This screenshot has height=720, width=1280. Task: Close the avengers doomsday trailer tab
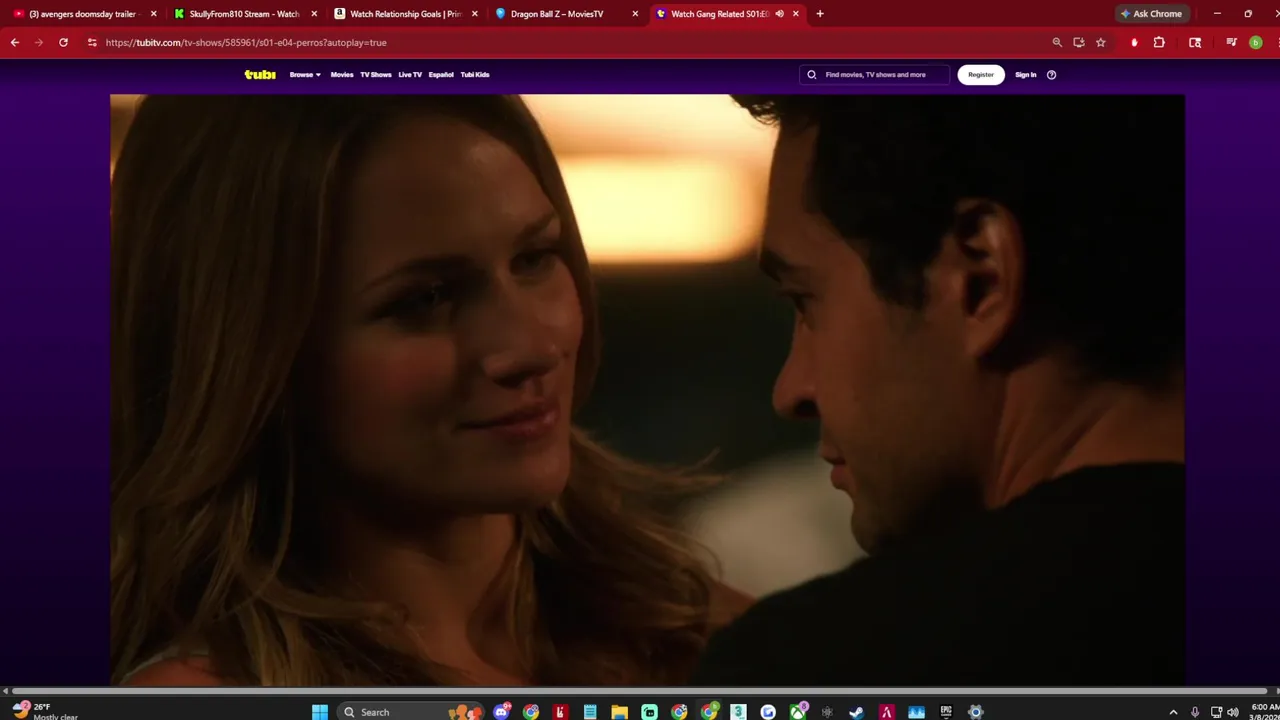click(153, 14)
